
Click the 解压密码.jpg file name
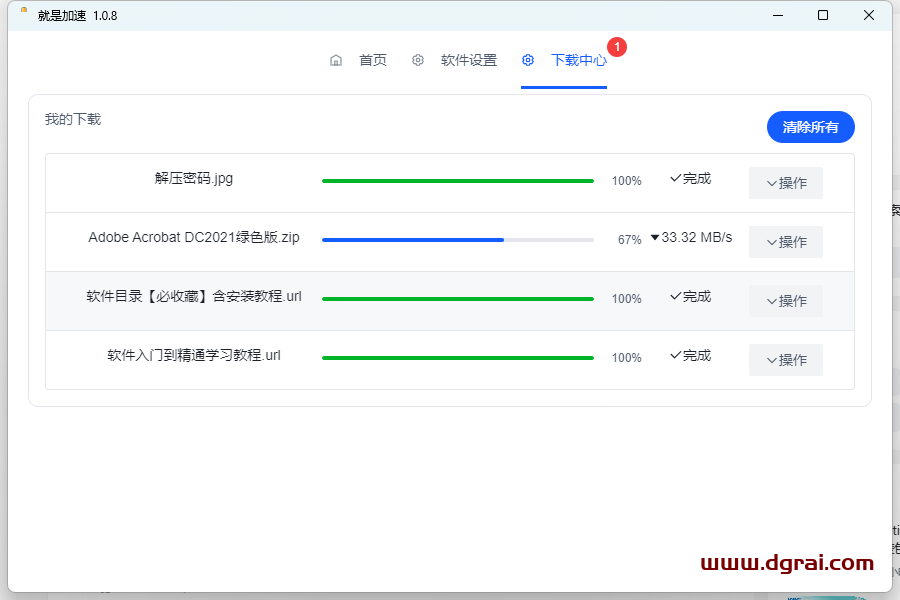pos(194,179)
